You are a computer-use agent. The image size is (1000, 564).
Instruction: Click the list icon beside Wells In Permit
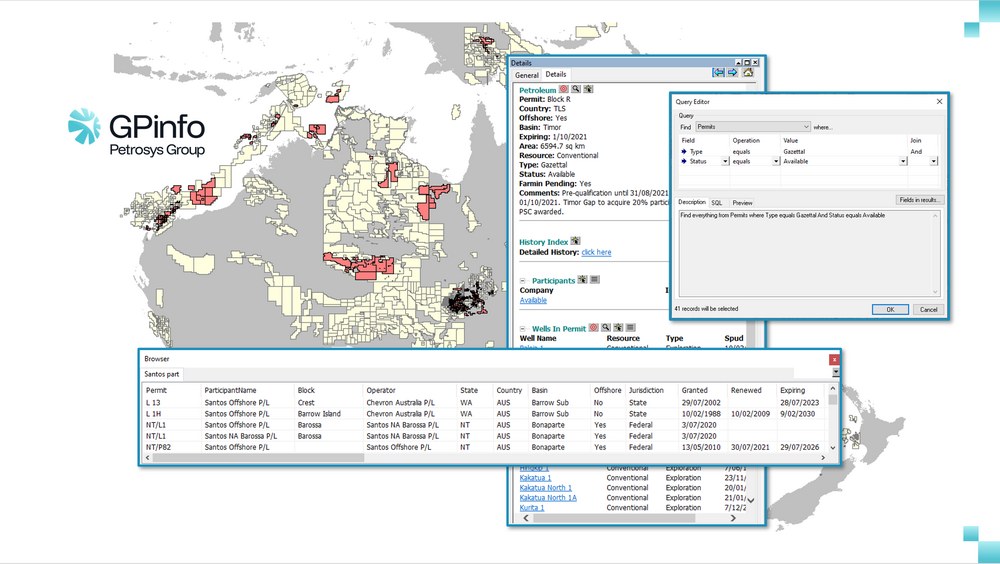coord(630,327)
